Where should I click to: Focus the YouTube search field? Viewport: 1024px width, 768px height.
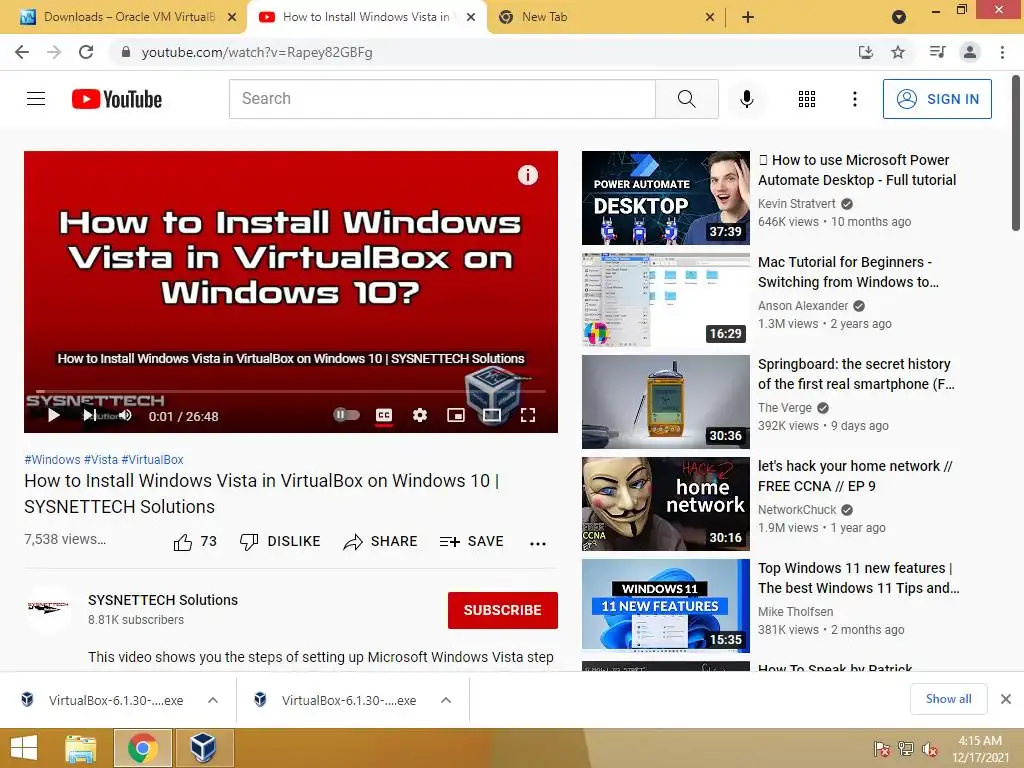click(x=442, y=99)
